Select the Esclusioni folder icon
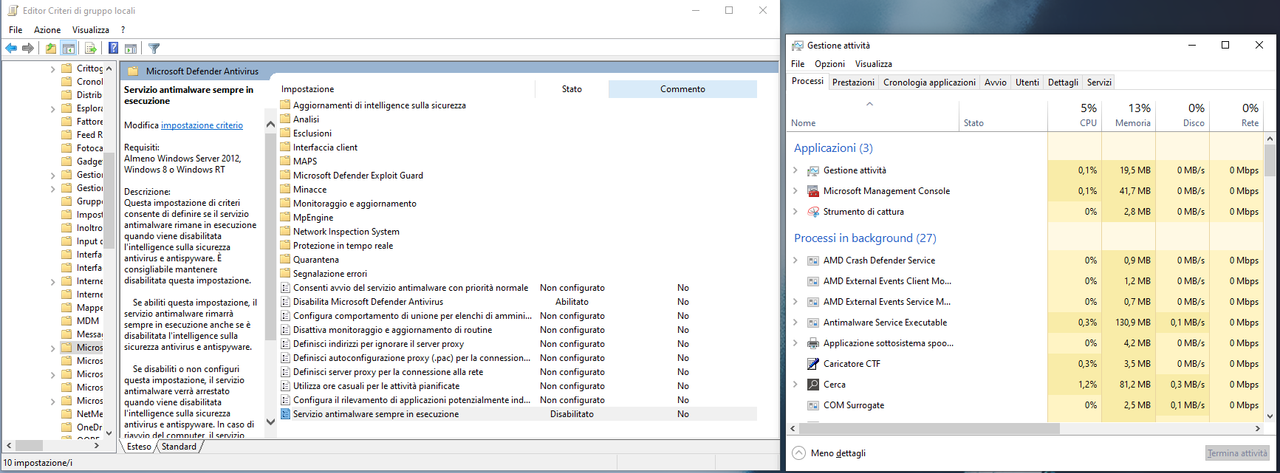The image size is (1280, 473). [x=285, y=133]
